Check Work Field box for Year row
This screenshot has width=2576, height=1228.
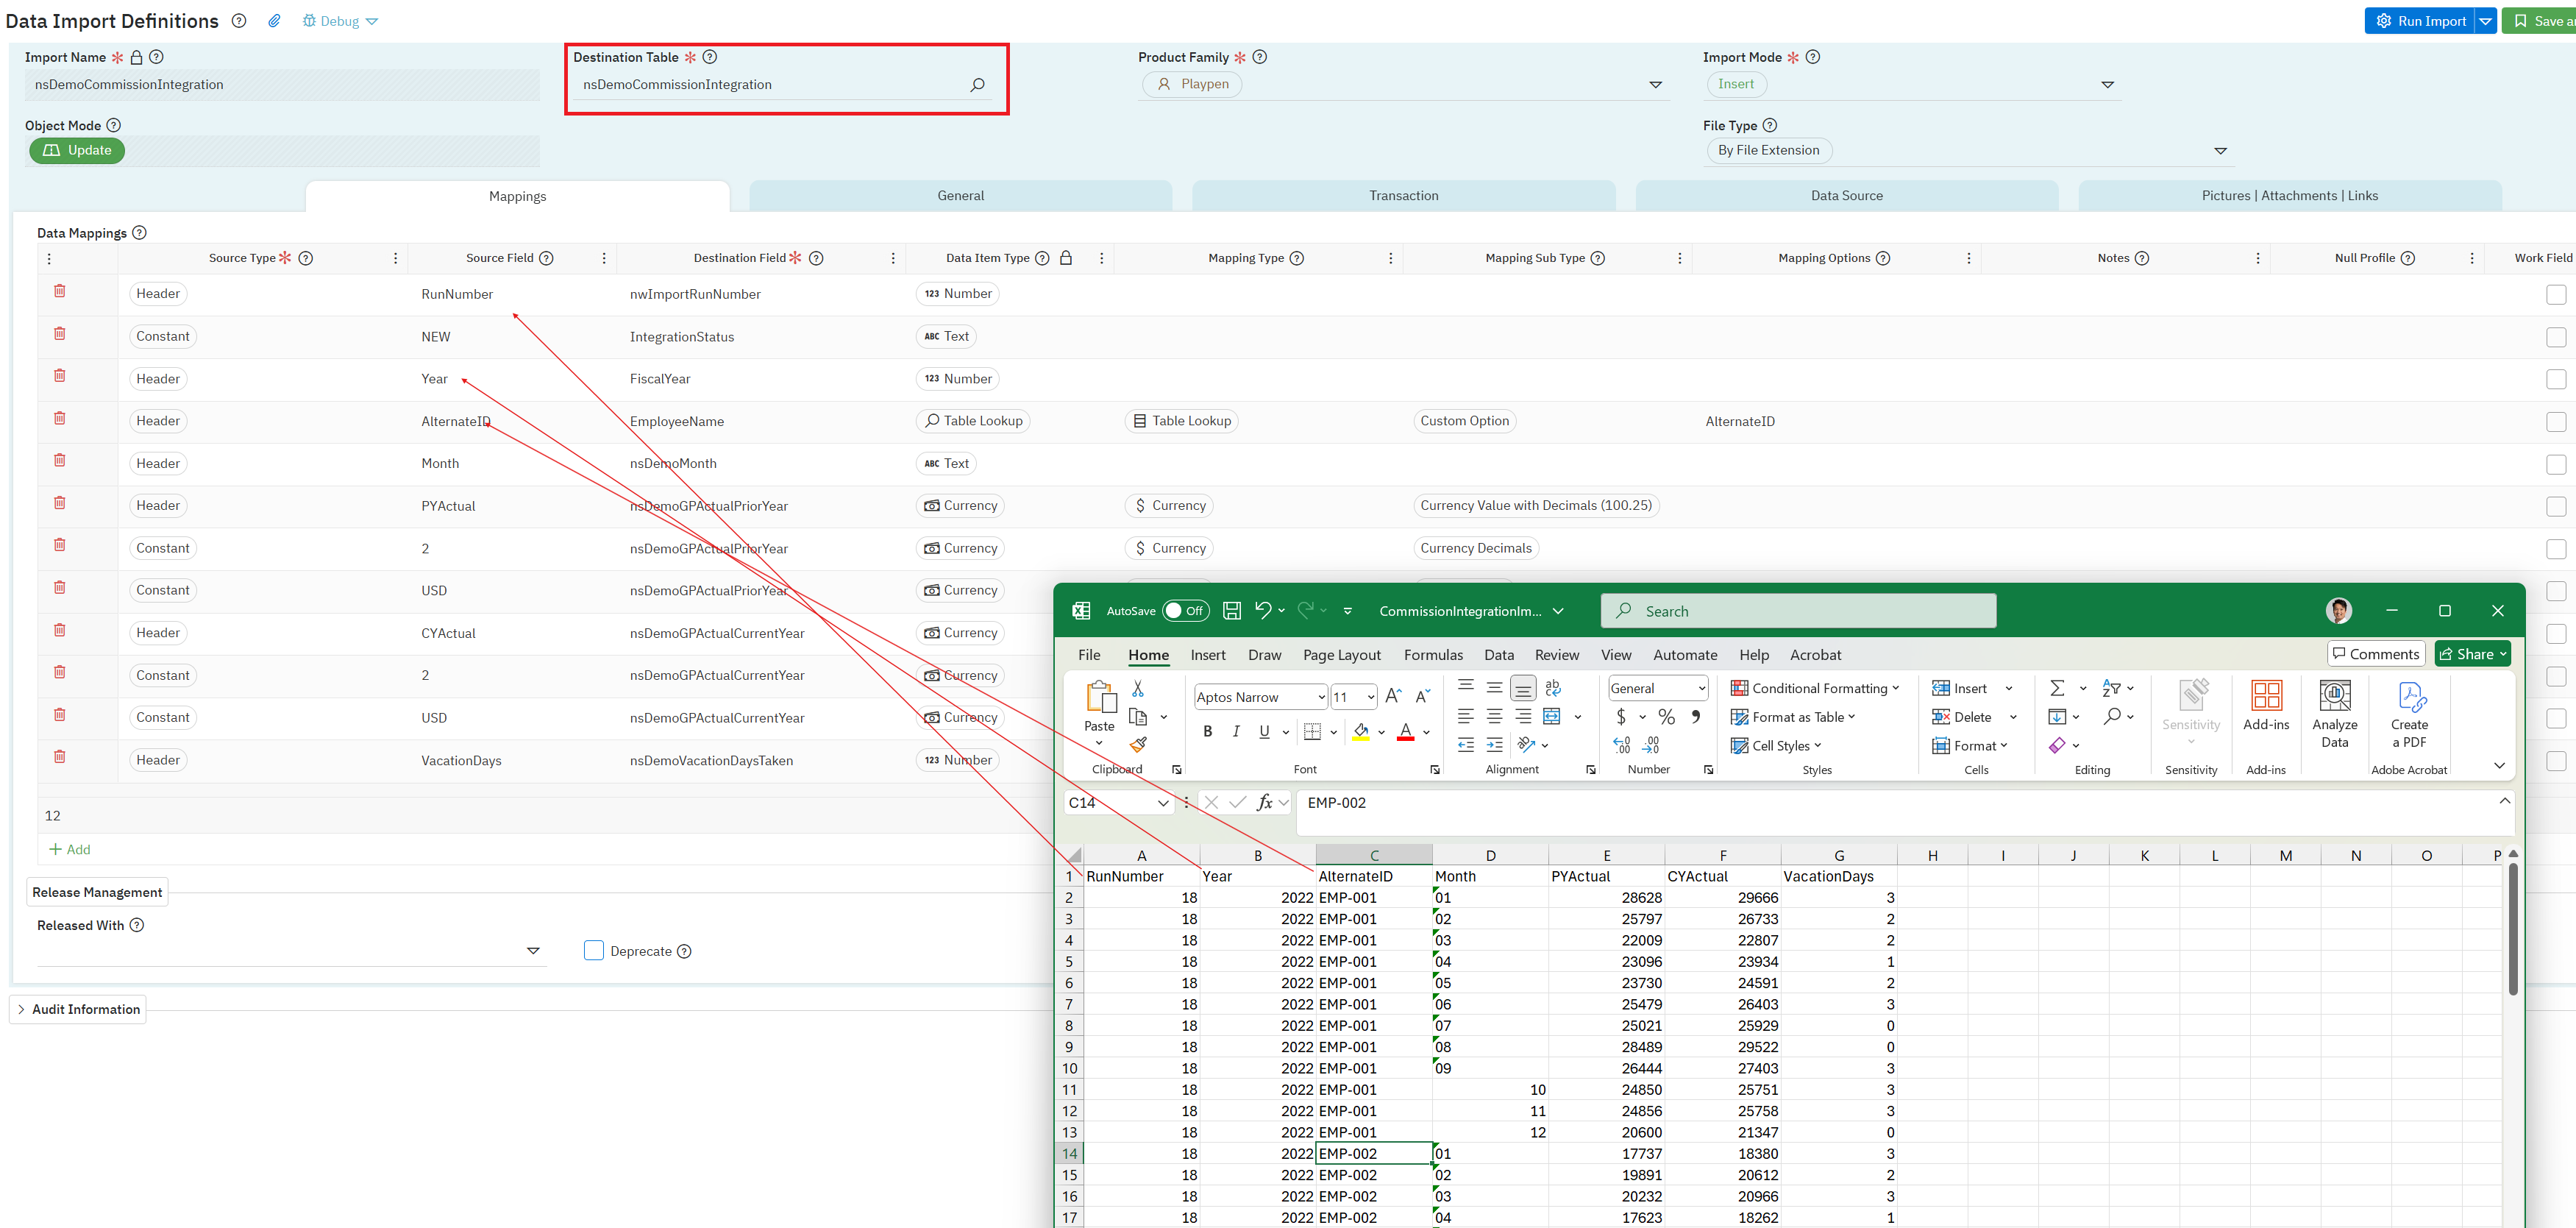pyautogui.click(x=2556, y=380)
